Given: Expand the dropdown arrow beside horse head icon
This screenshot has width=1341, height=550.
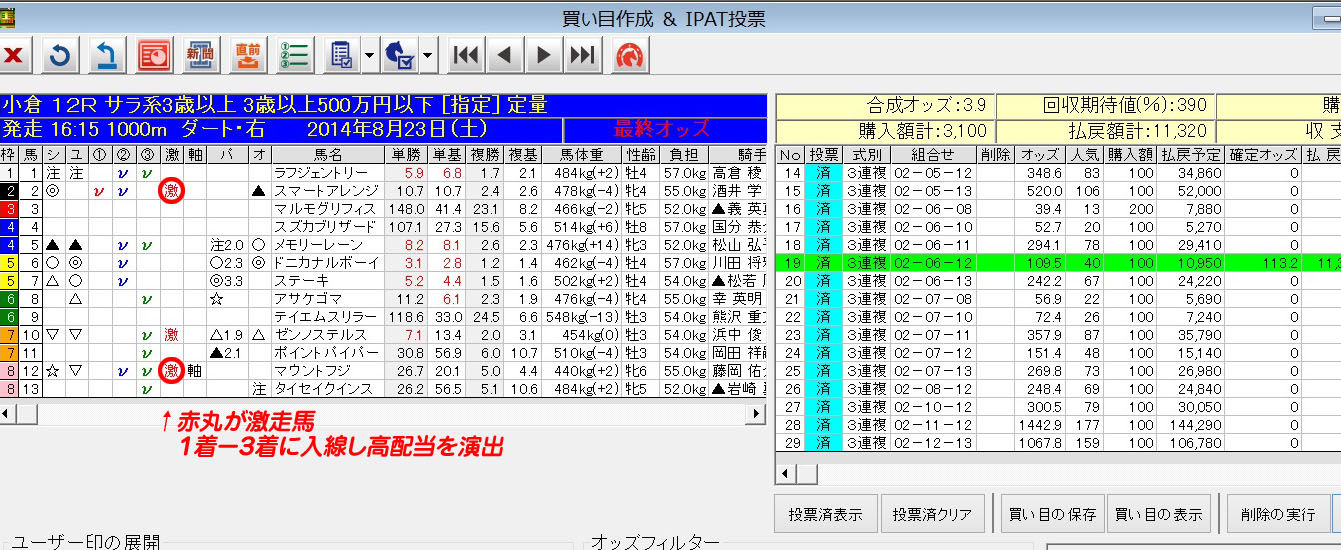Looking at the screenshot, I should 428,55.
